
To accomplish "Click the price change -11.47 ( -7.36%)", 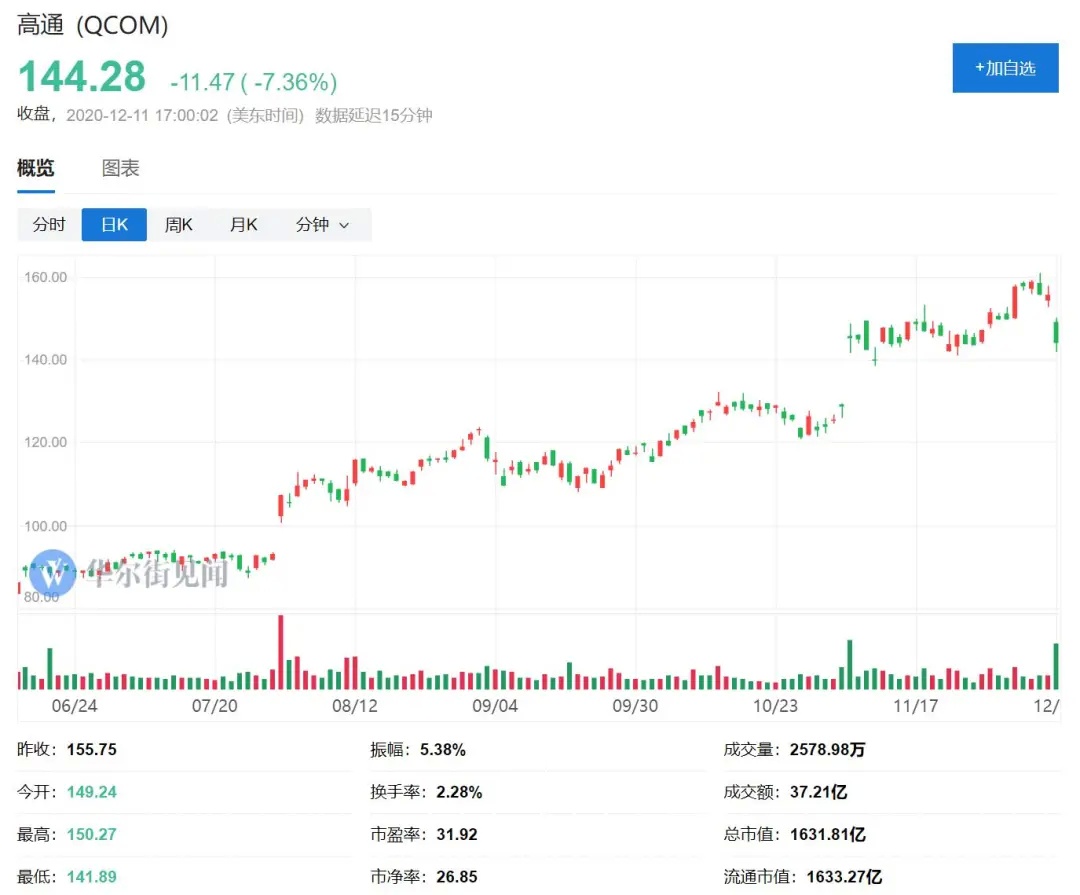I will 253,82.
